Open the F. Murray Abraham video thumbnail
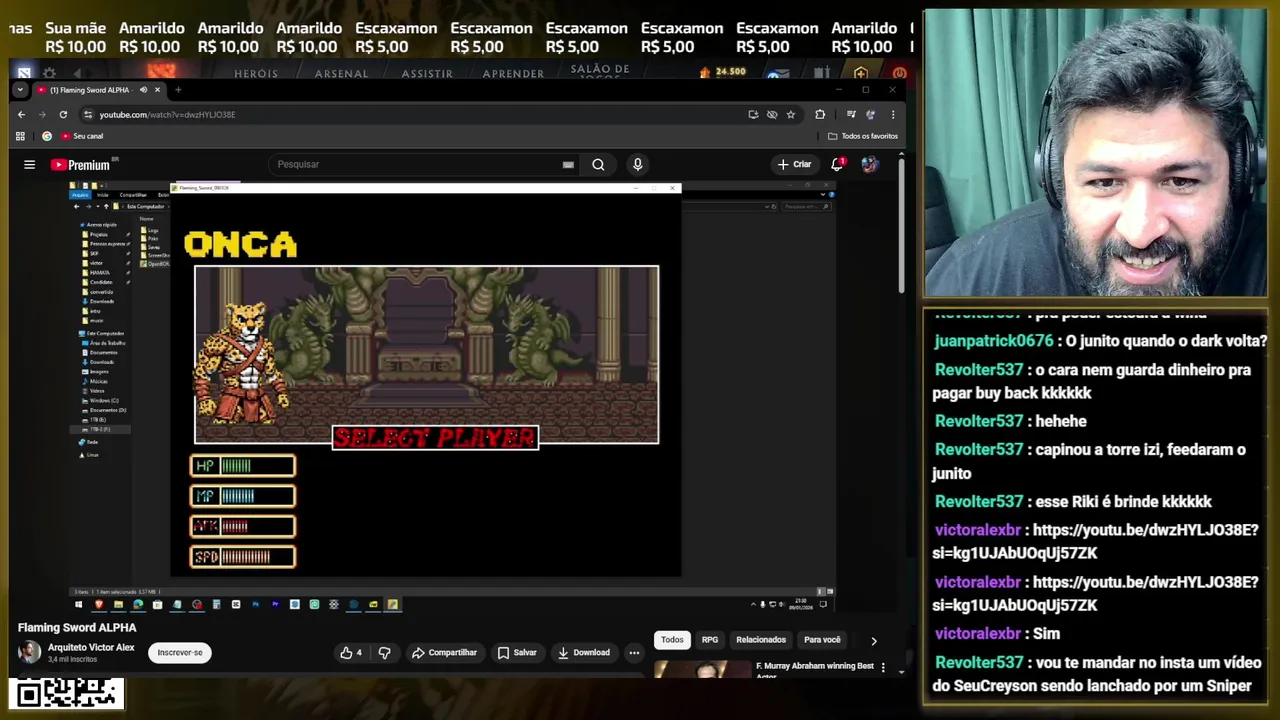 tap(702, 670)
